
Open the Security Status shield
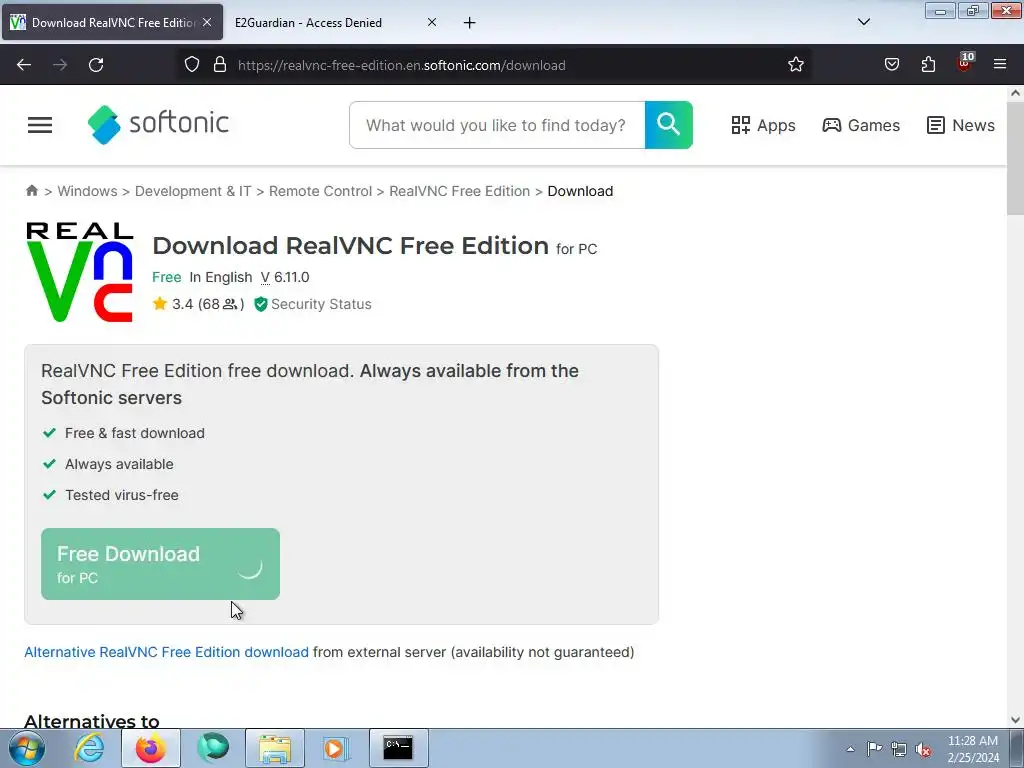tap(261, 304)
